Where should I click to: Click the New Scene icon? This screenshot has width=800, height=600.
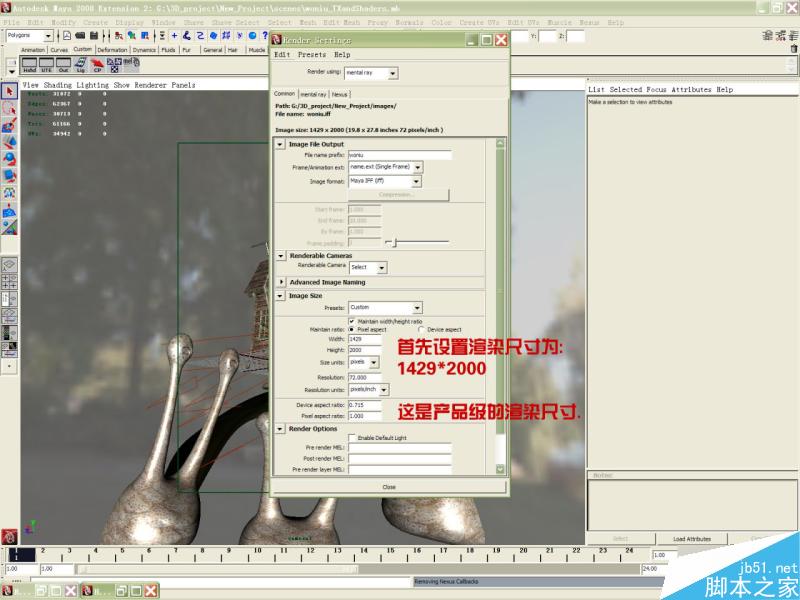coord(67,35)
